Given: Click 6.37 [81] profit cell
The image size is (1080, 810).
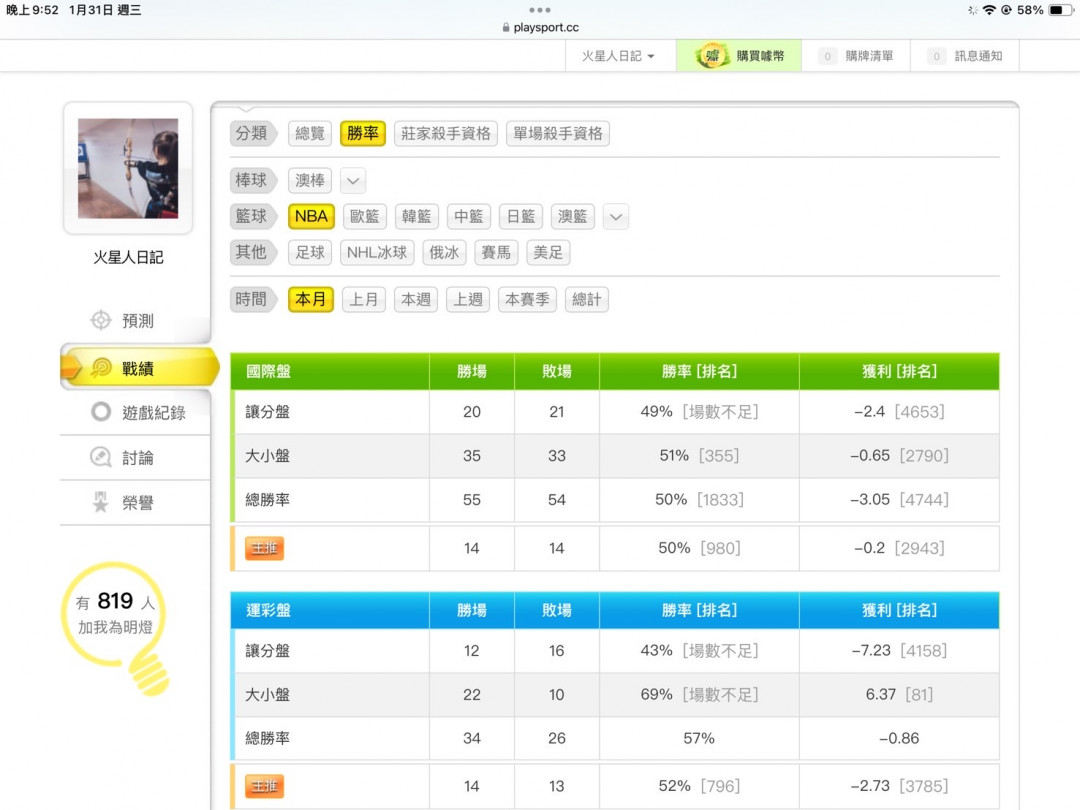Looking at the screenshot, I should 900,694.
